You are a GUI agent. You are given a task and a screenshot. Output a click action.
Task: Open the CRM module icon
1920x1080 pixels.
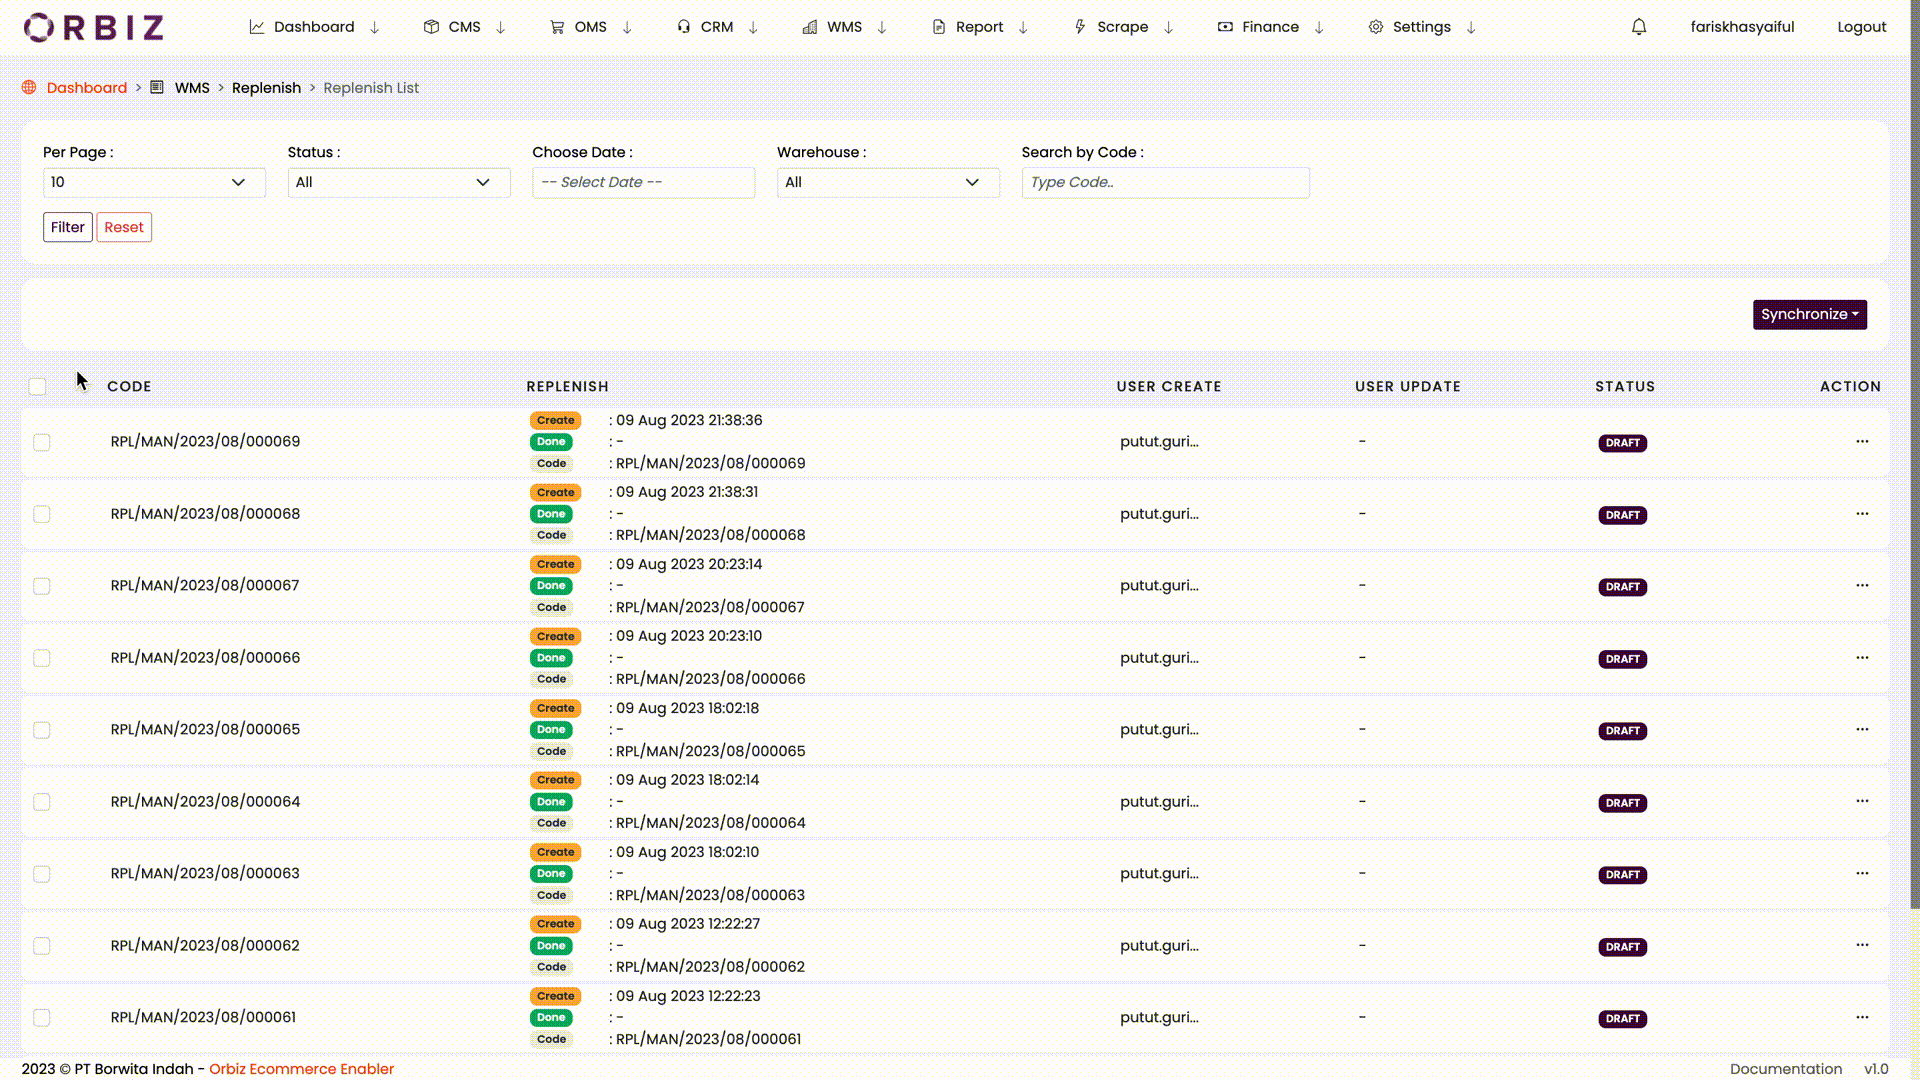[x=682, y=26]
